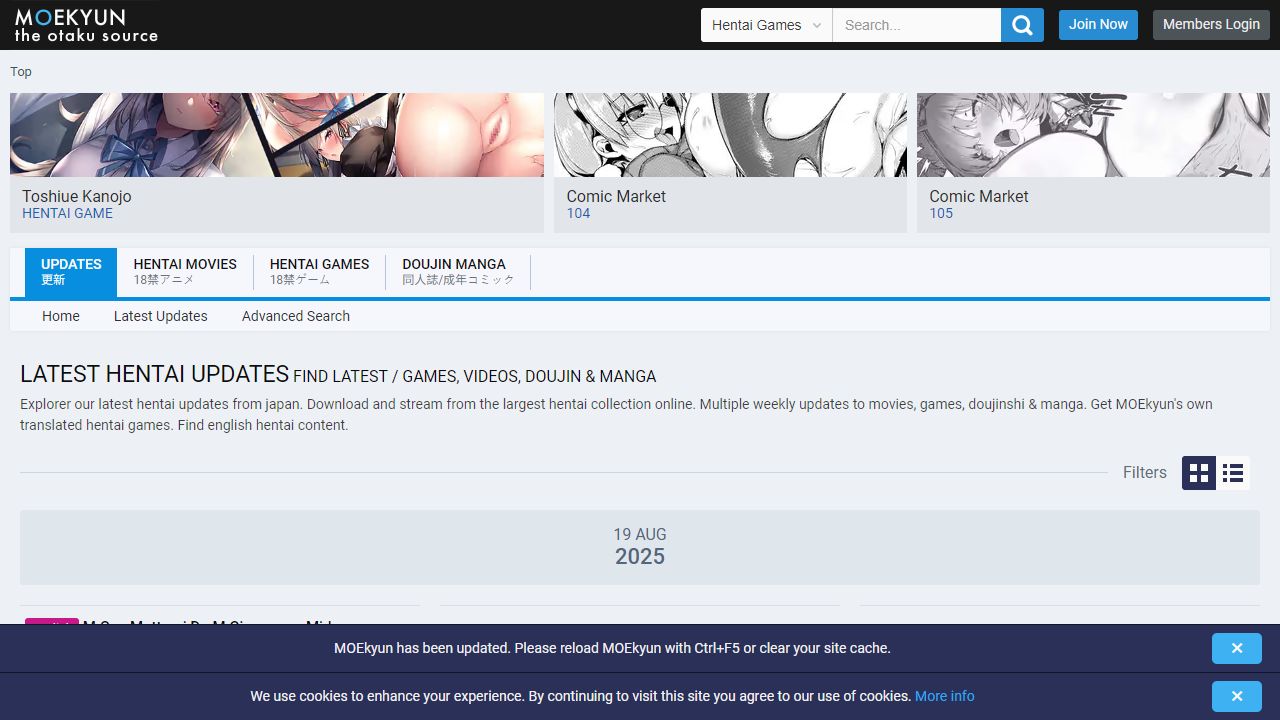Click HENTAI GAME label under Toshiue Kanojo

[x=67, y=213]
